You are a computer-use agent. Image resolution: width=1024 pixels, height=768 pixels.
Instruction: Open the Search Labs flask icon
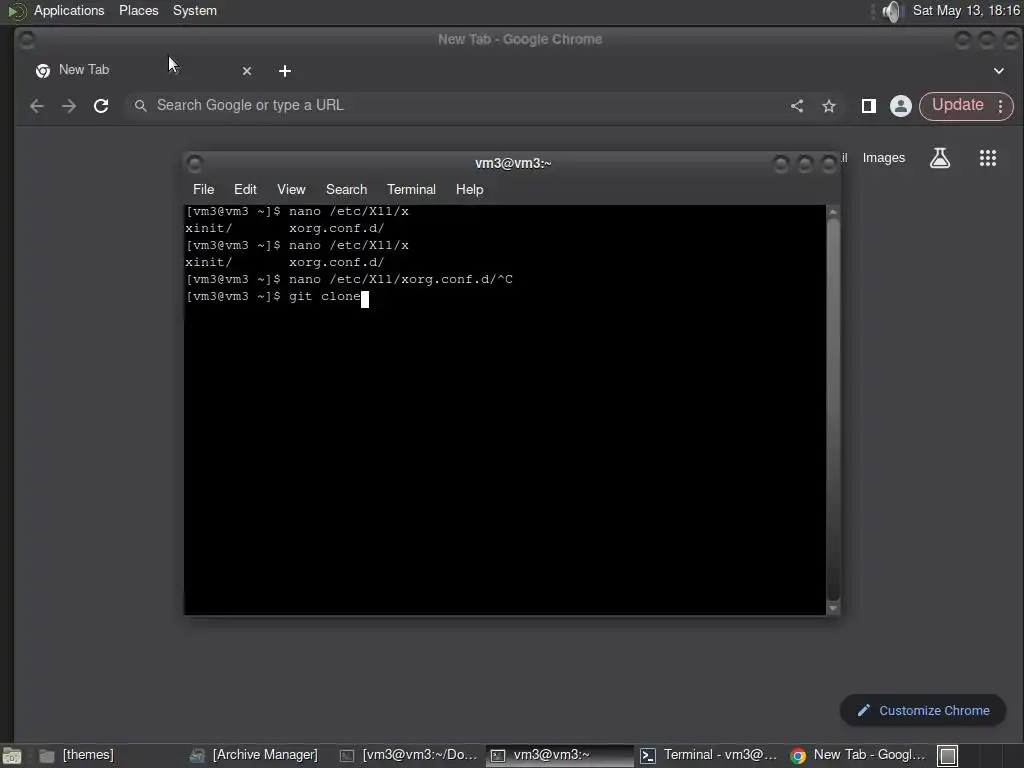point(940,157)
